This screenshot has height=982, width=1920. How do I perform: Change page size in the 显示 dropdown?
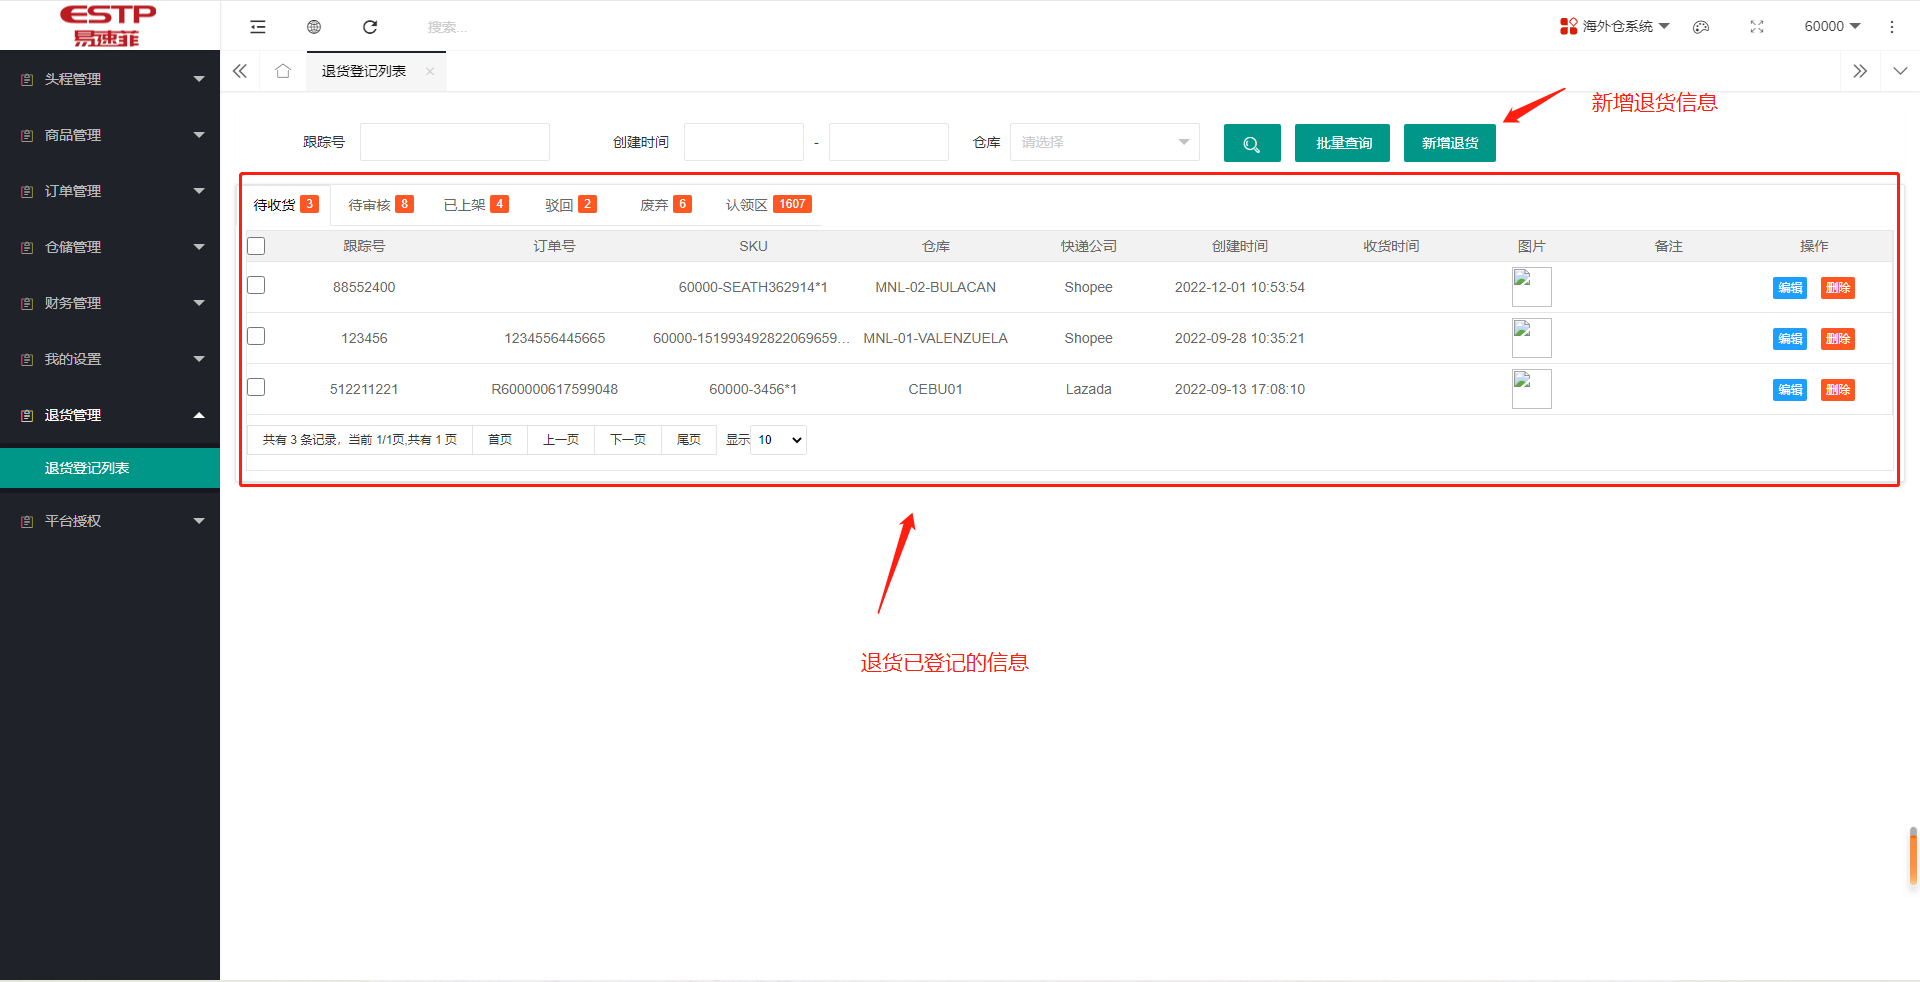779,440
